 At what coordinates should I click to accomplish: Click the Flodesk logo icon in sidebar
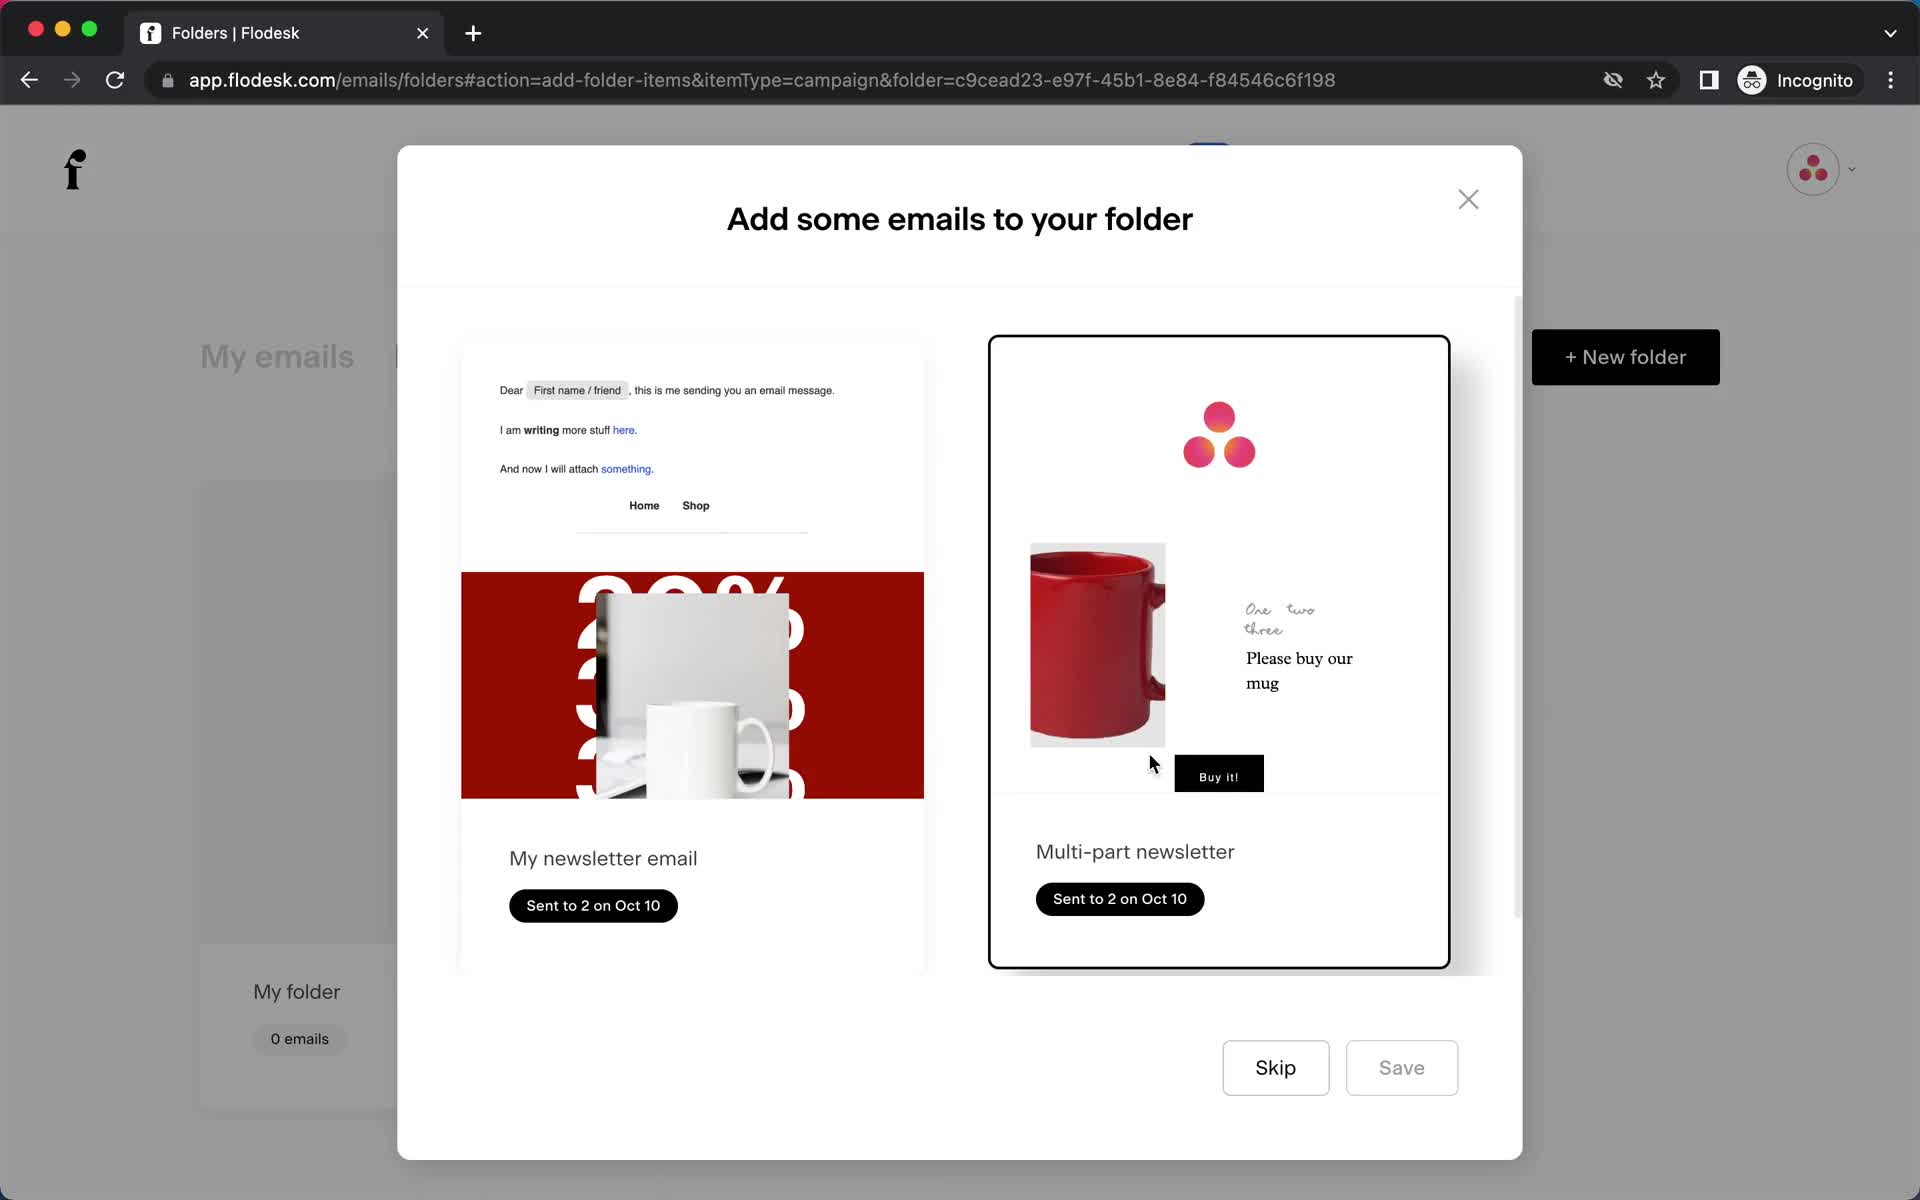[x=72, y=169]
